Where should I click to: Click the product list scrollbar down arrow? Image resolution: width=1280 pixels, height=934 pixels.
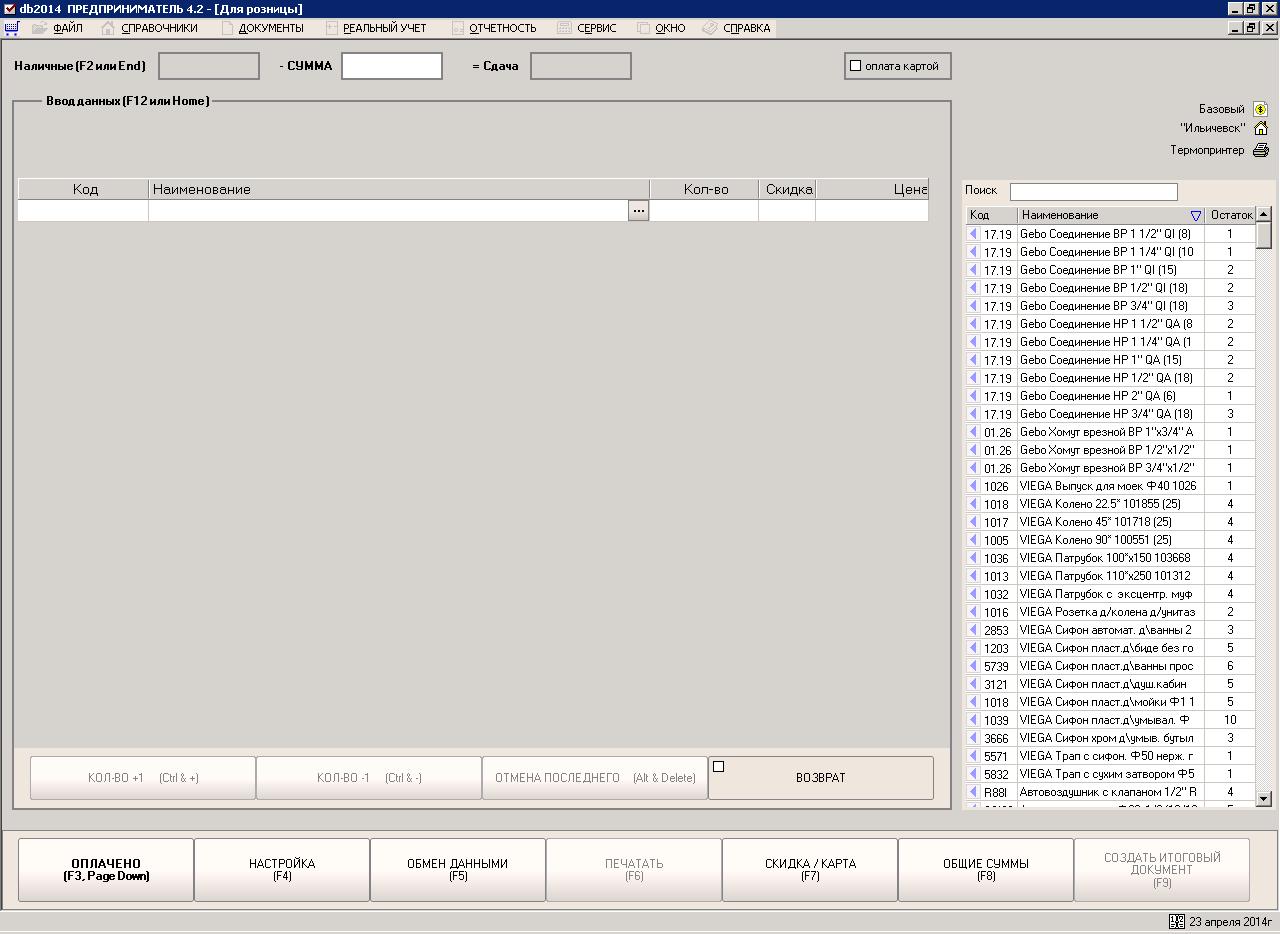(x=1264, y=798)
